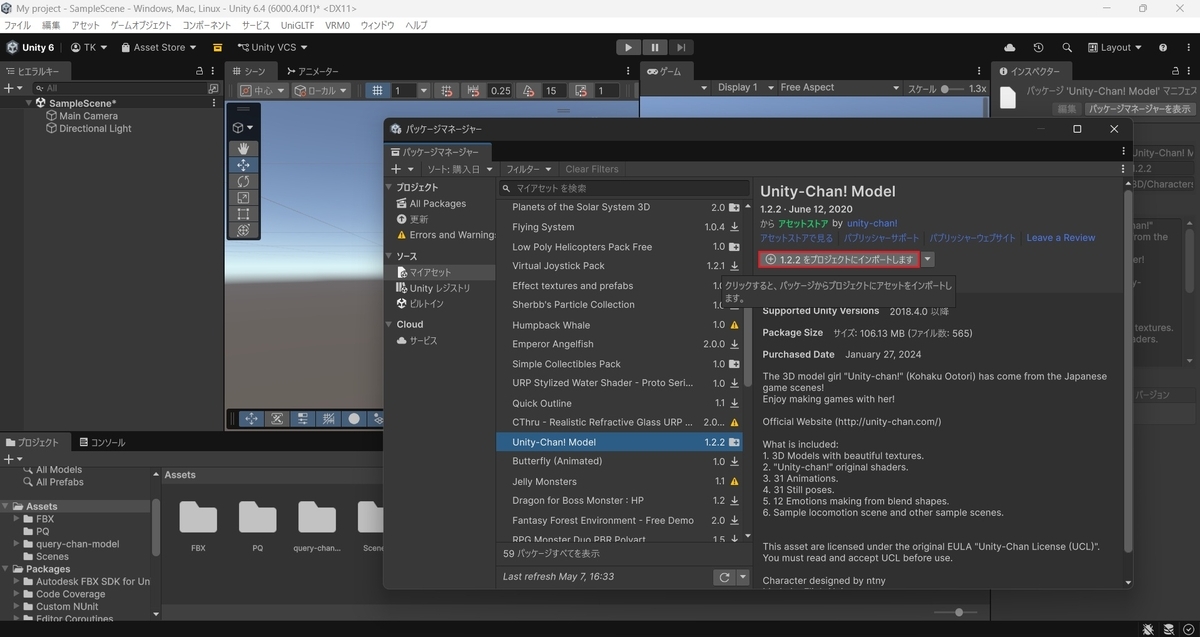The height and width of the screenshot is (637, 1200).
Task: Click the Play button
Action: [628, 47]
